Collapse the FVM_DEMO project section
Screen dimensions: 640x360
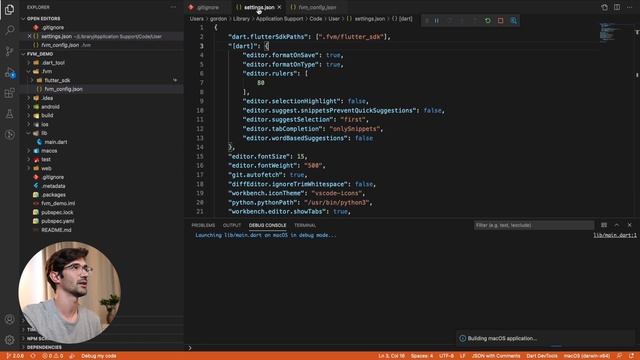click(40, 54)
